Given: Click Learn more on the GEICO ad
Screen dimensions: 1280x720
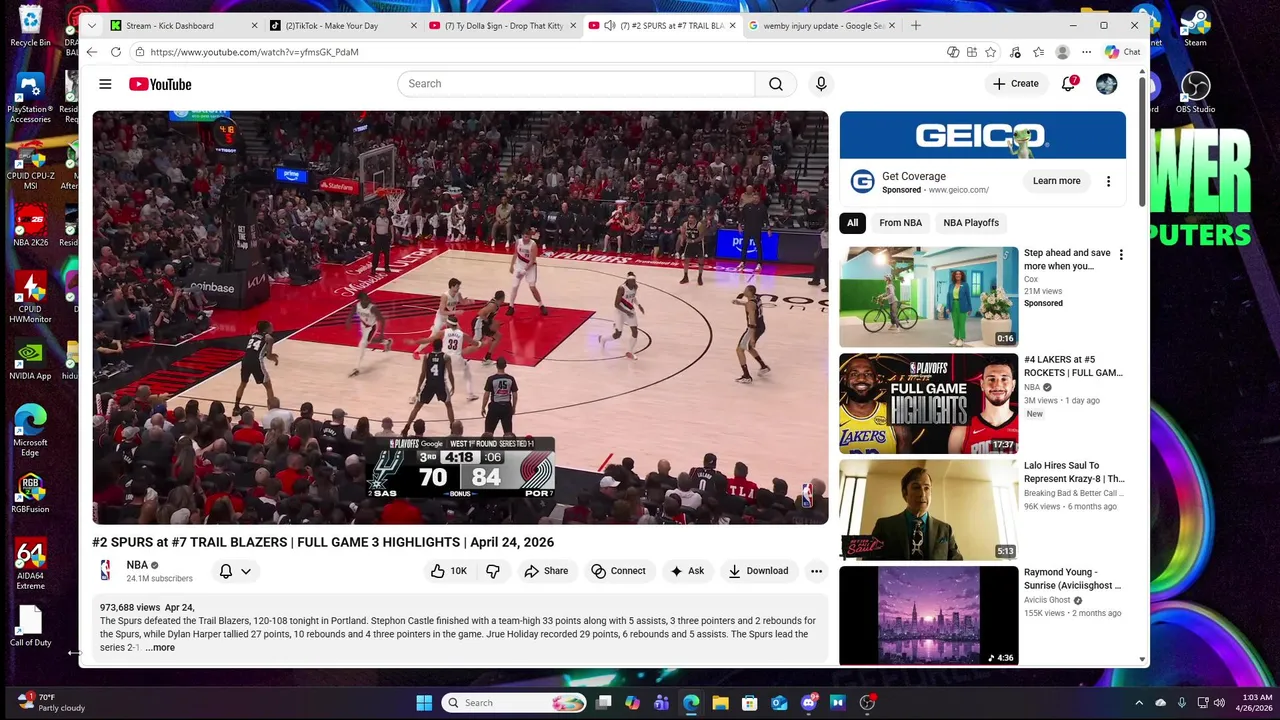Looking at the screenshot, I should point(1056,181).
